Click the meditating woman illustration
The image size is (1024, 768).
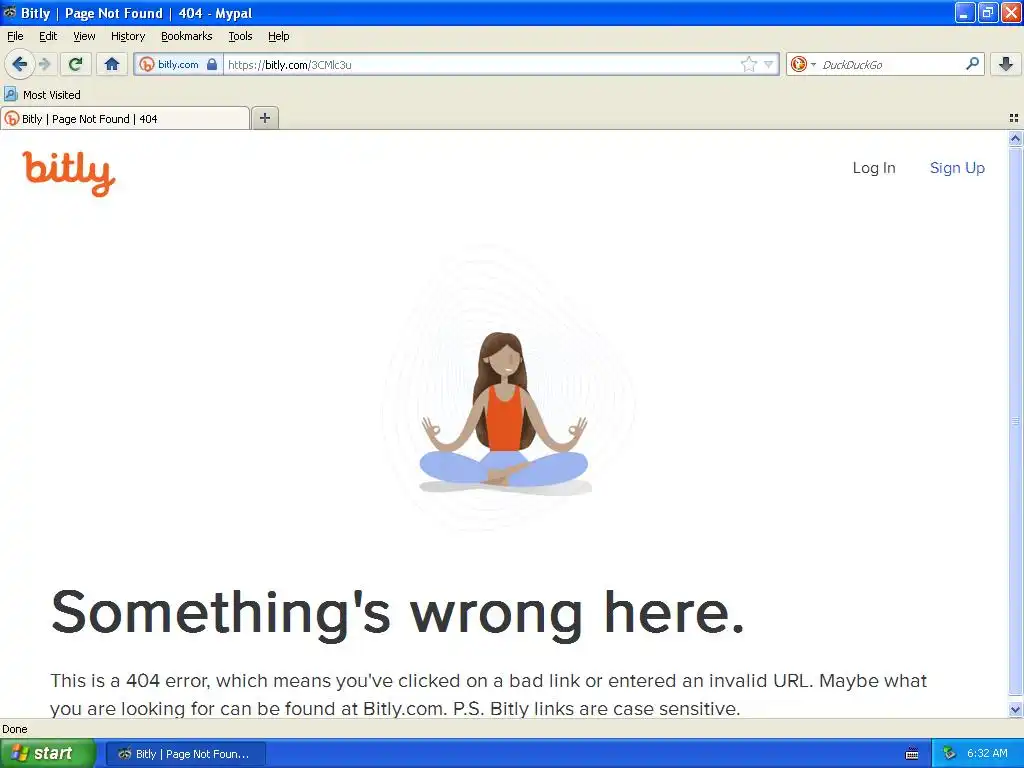point(504,413)
